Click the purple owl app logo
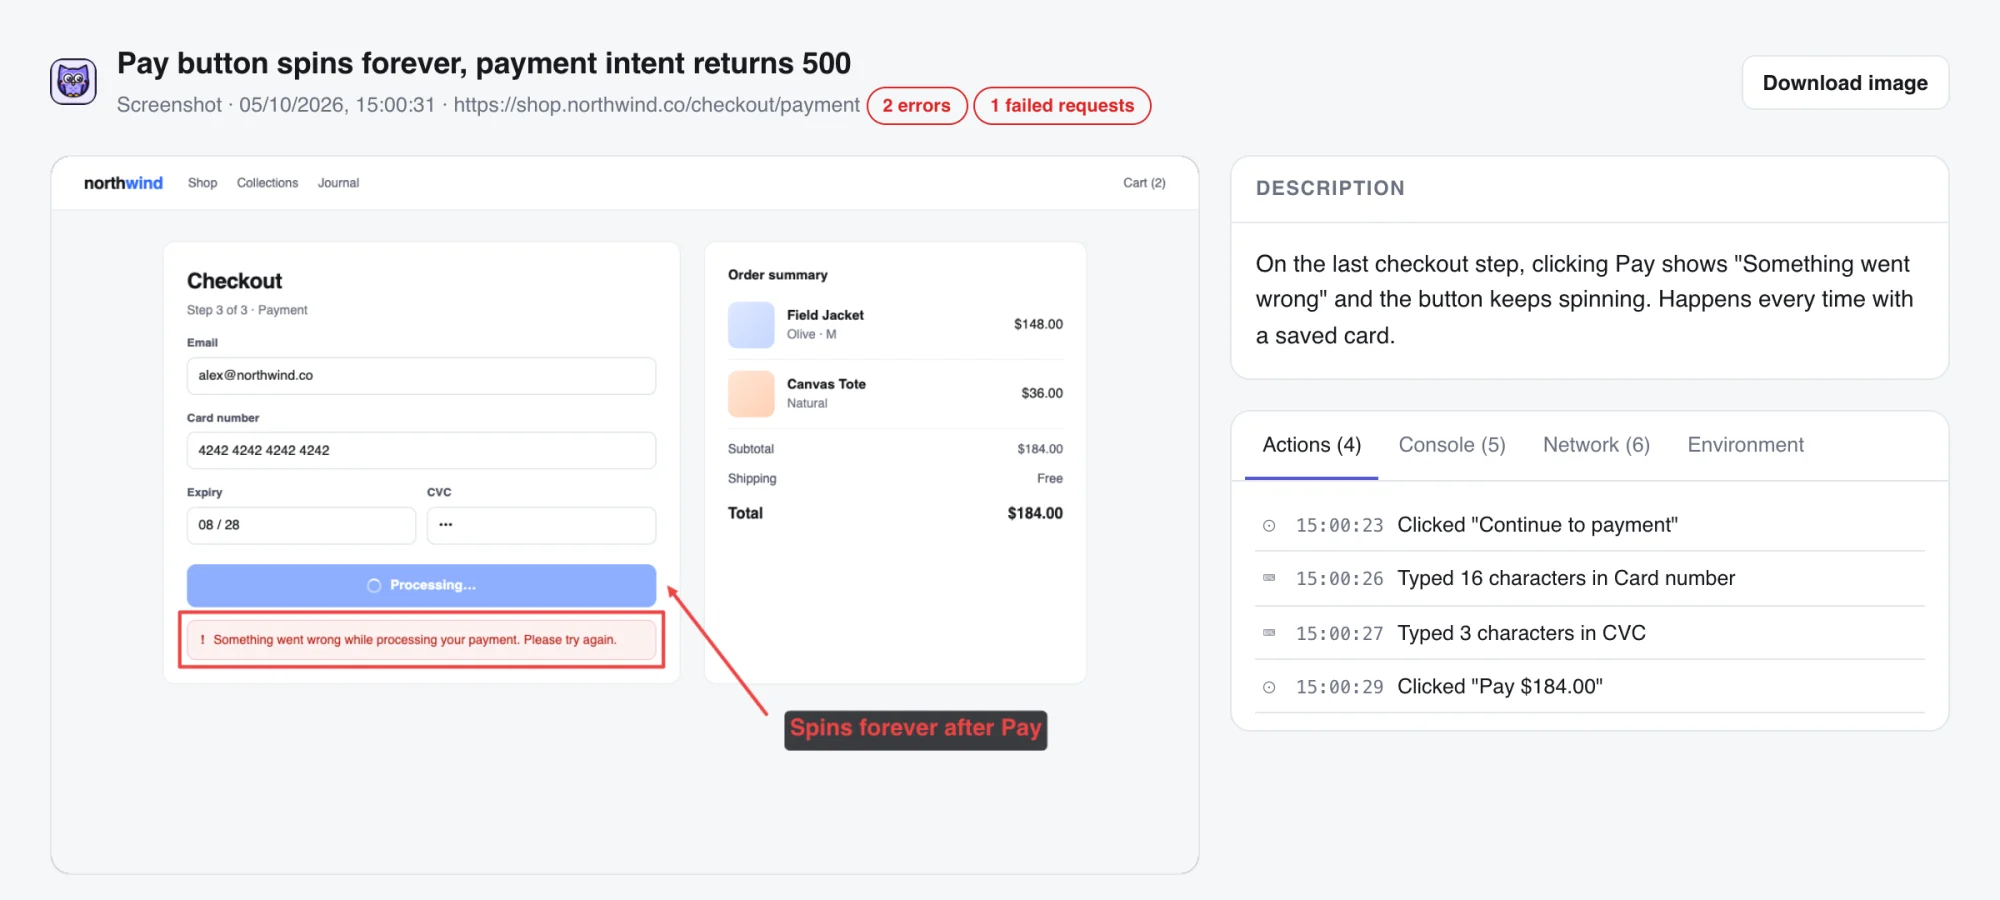Image resolution: width=2000 pixels, height=900 pixels. pyautogui.click(x=74, y=82)
